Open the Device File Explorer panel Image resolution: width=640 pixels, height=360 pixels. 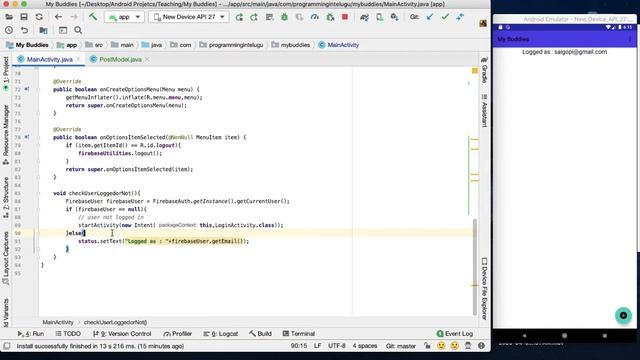484,289
